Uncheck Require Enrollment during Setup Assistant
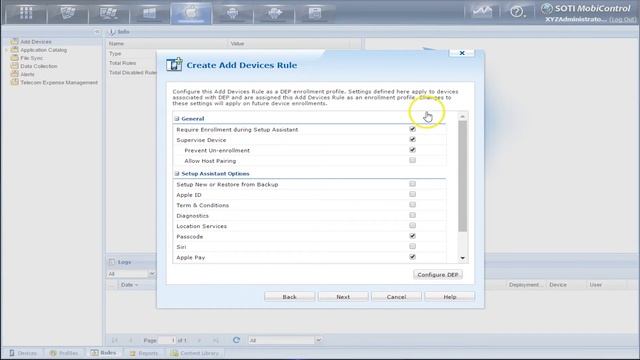 413,129
